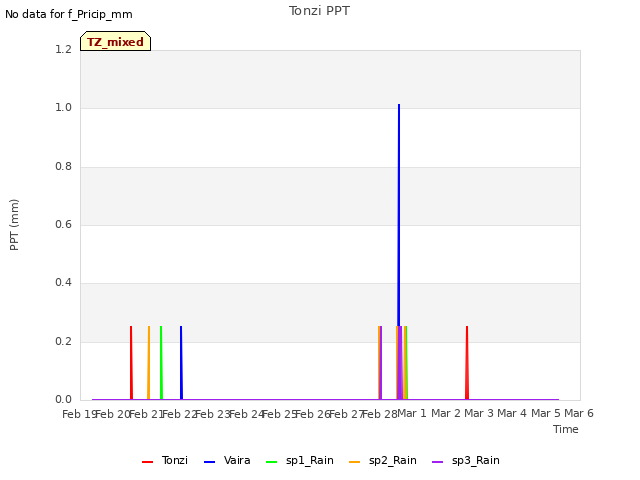Click the blue Vaira spike near Feb 22
640x480 pixels.
tap(181, 363)
